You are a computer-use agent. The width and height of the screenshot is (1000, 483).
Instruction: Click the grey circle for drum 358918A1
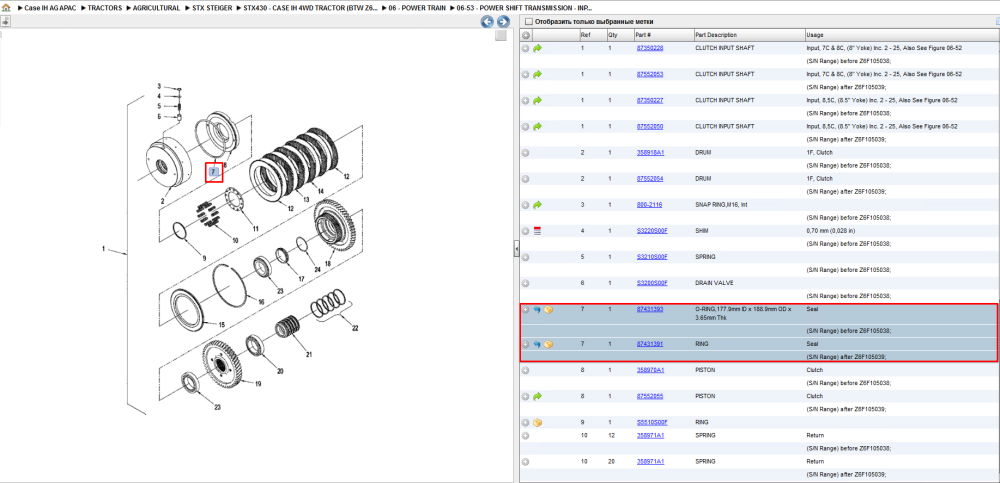tap(526, 153)
